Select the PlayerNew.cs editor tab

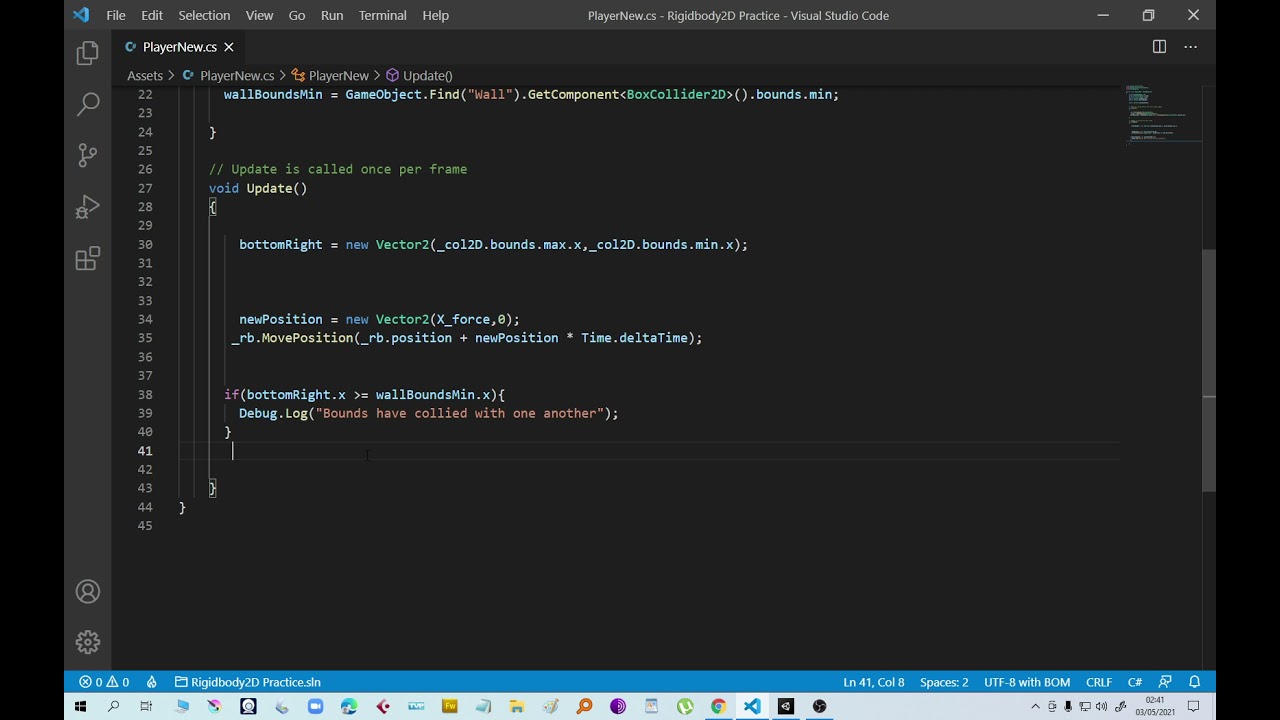pos(179,47)
